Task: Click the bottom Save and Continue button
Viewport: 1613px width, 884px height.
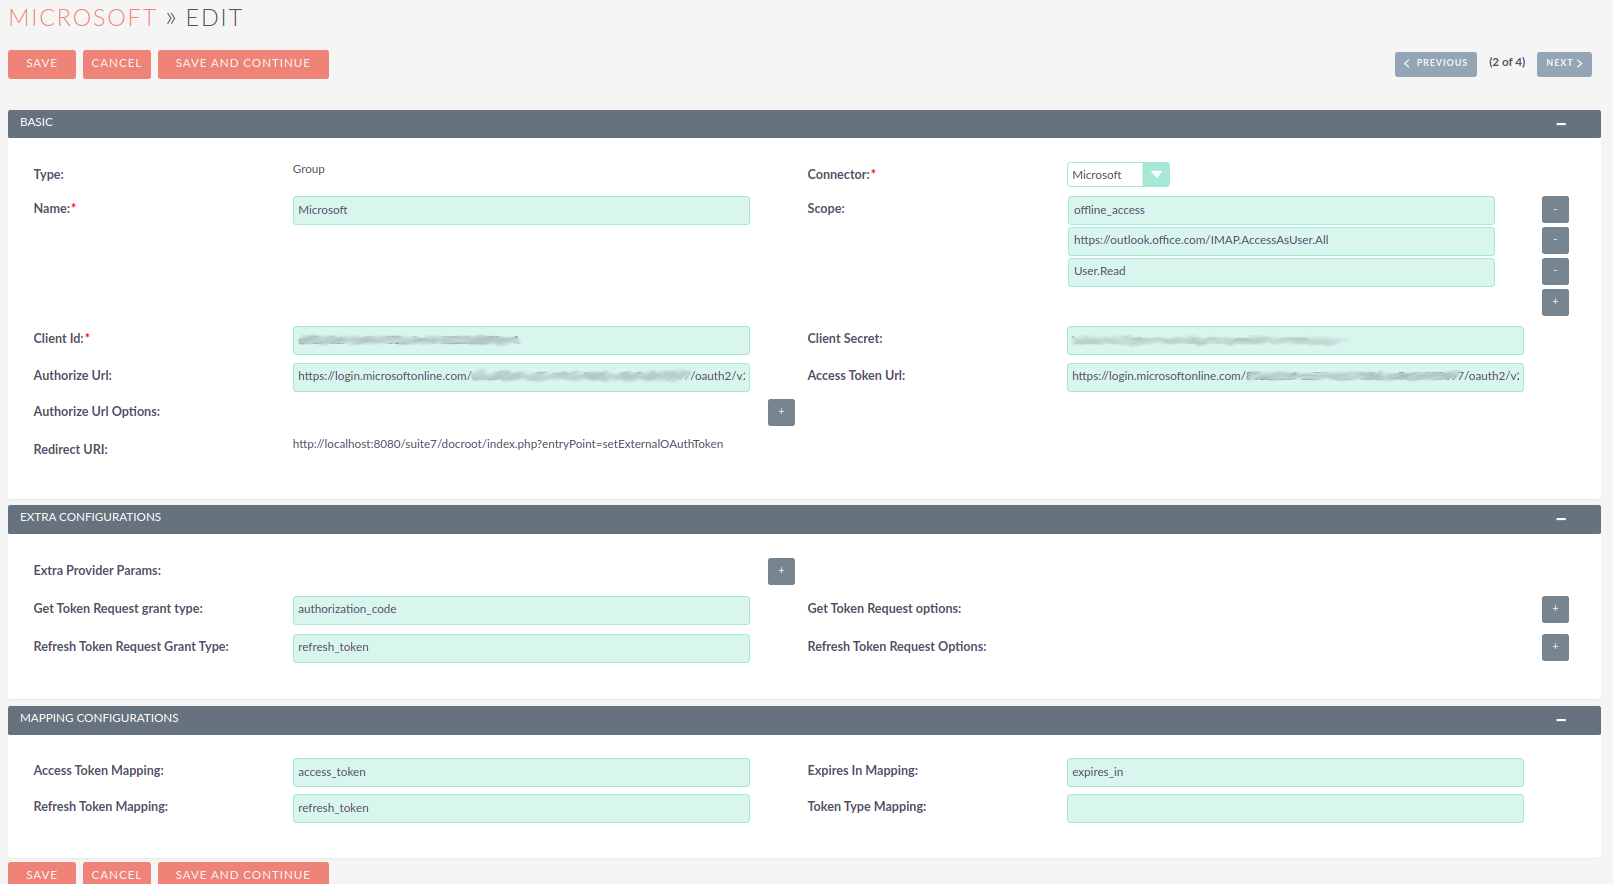Action: (243, 873)
